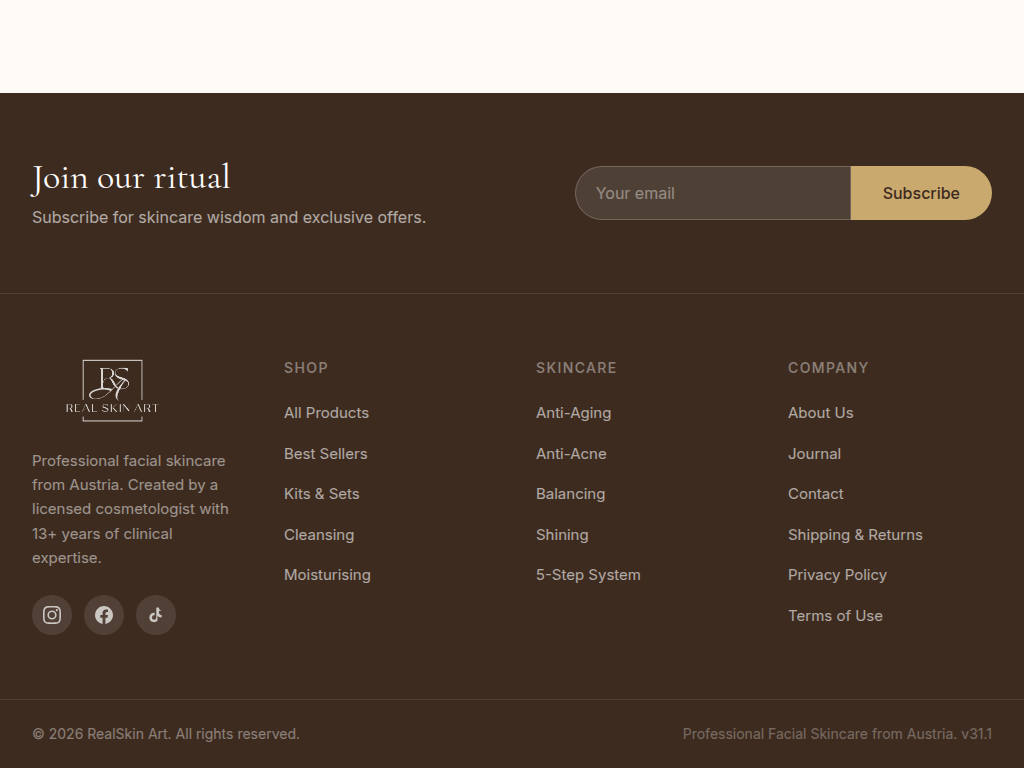Select the Anti-Acne skincare link
1024x768 pixels.
(x=571, y=453)
